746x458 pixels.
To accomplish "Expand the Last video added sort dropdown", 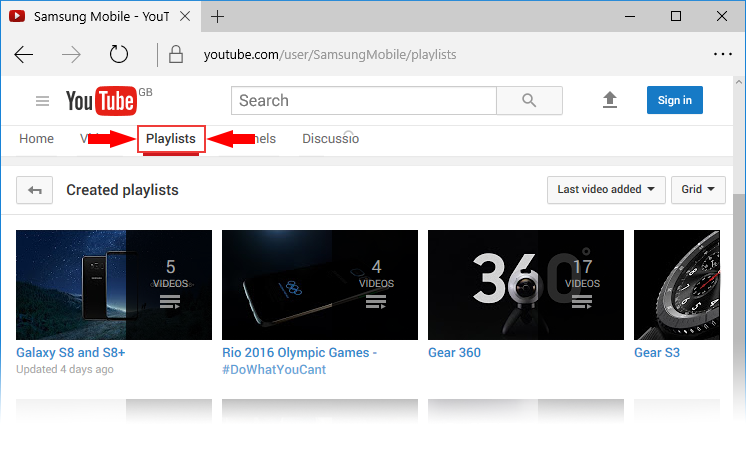I will [x=606, y=190].
